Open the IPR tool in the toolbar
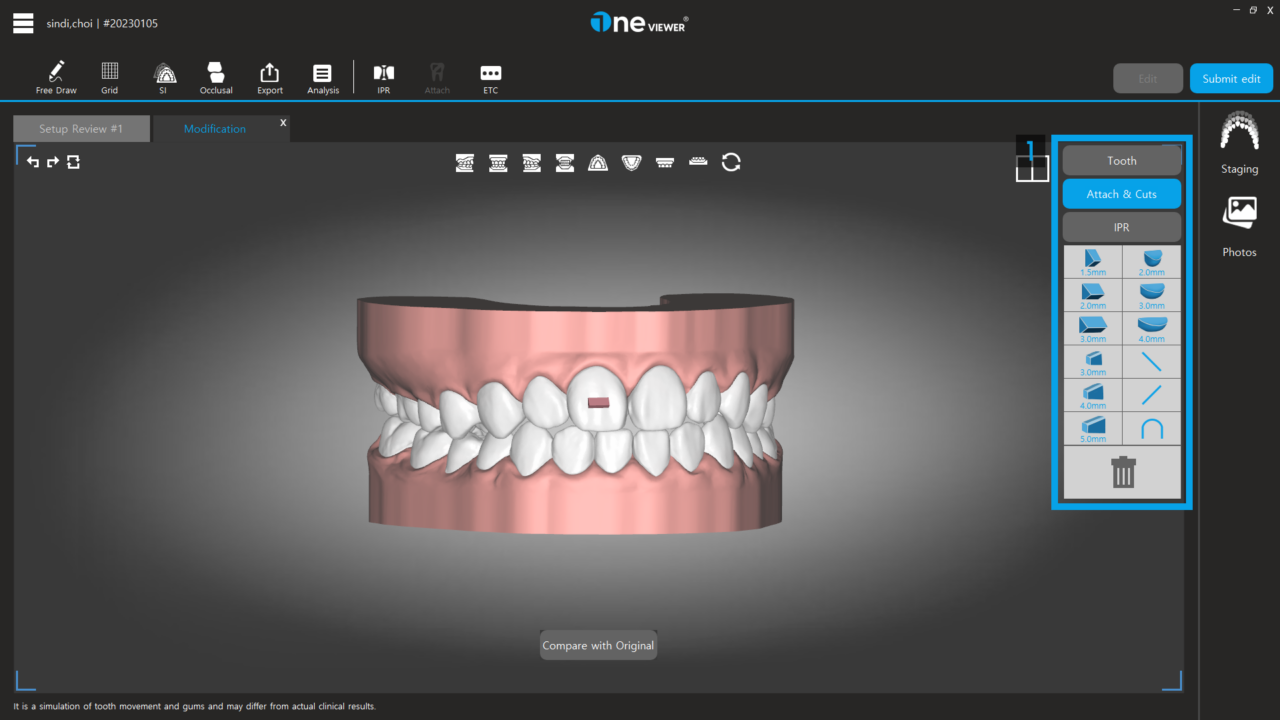This screenshot has height=720, width=1280. click(x=383, y=75)
